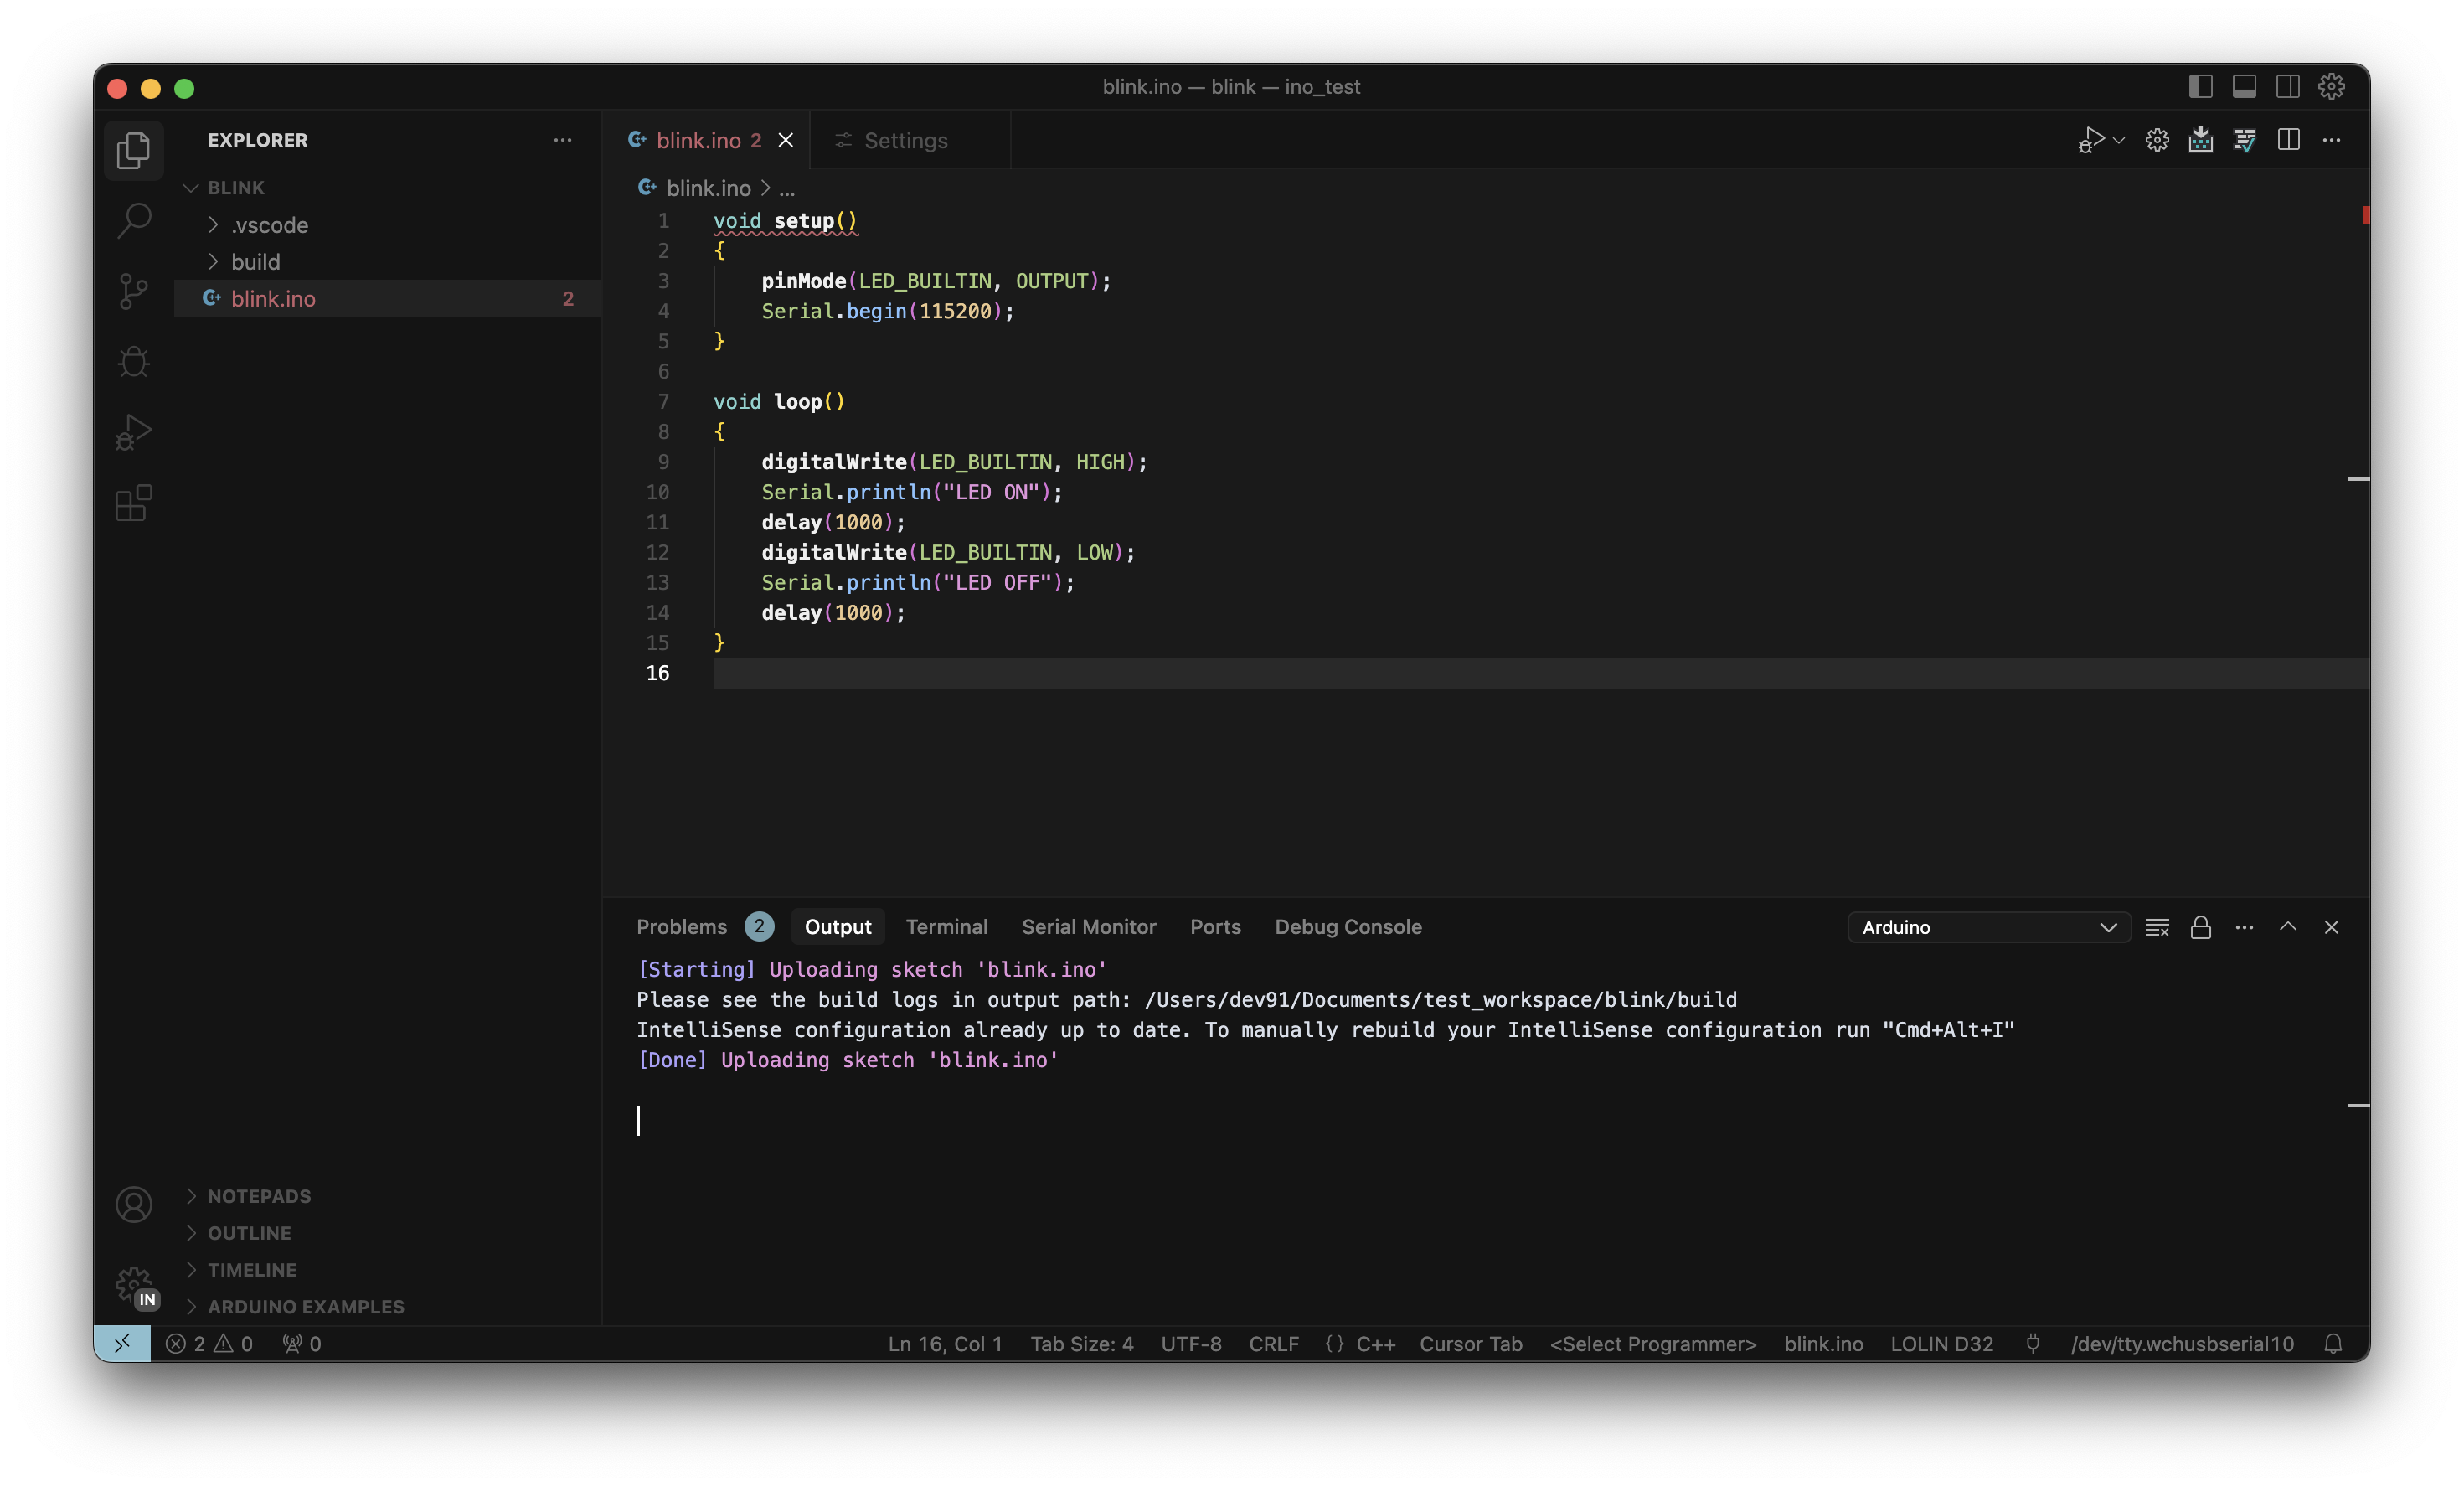Click Select Programmer in status bar
The width and height of the screenshot is (2464, 1486).
point(1652,1343)
